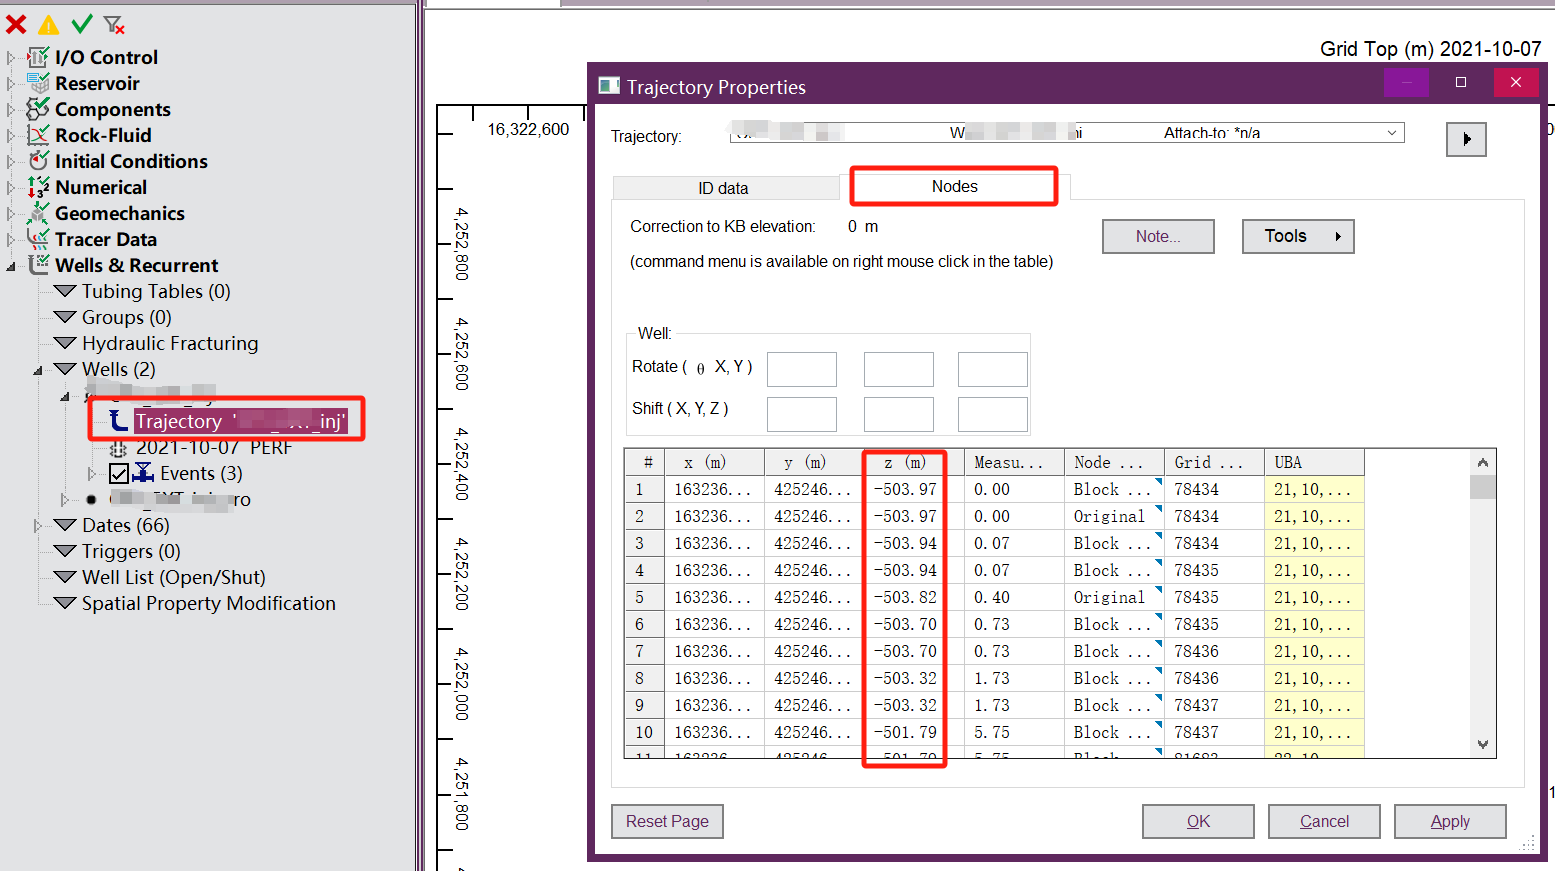
Task: Click the clear filter funnel icon
Action: (x=114, y=24)
